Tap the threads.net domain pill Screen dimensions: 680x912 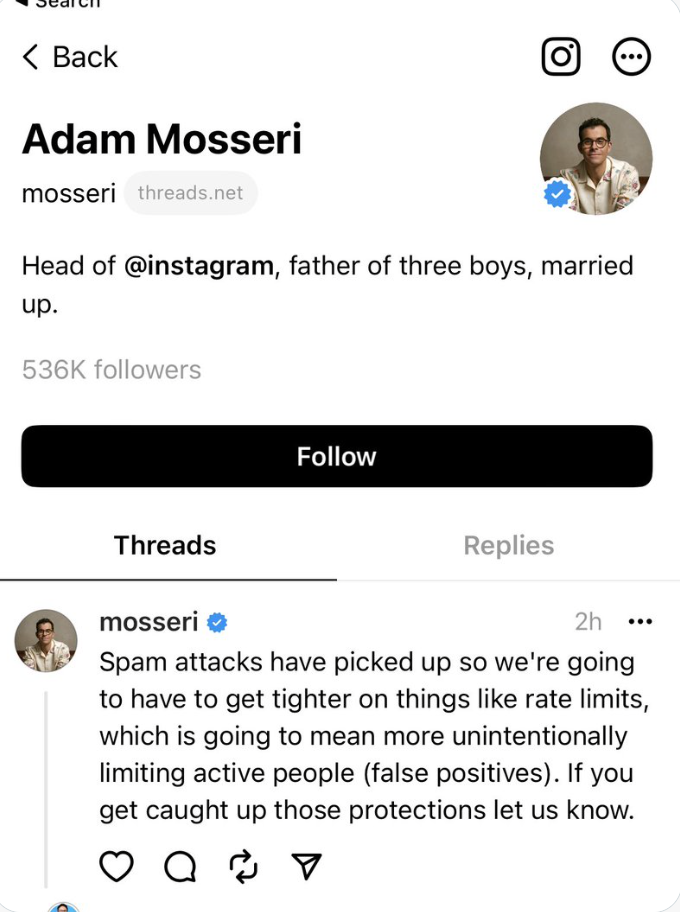point(190,193)
